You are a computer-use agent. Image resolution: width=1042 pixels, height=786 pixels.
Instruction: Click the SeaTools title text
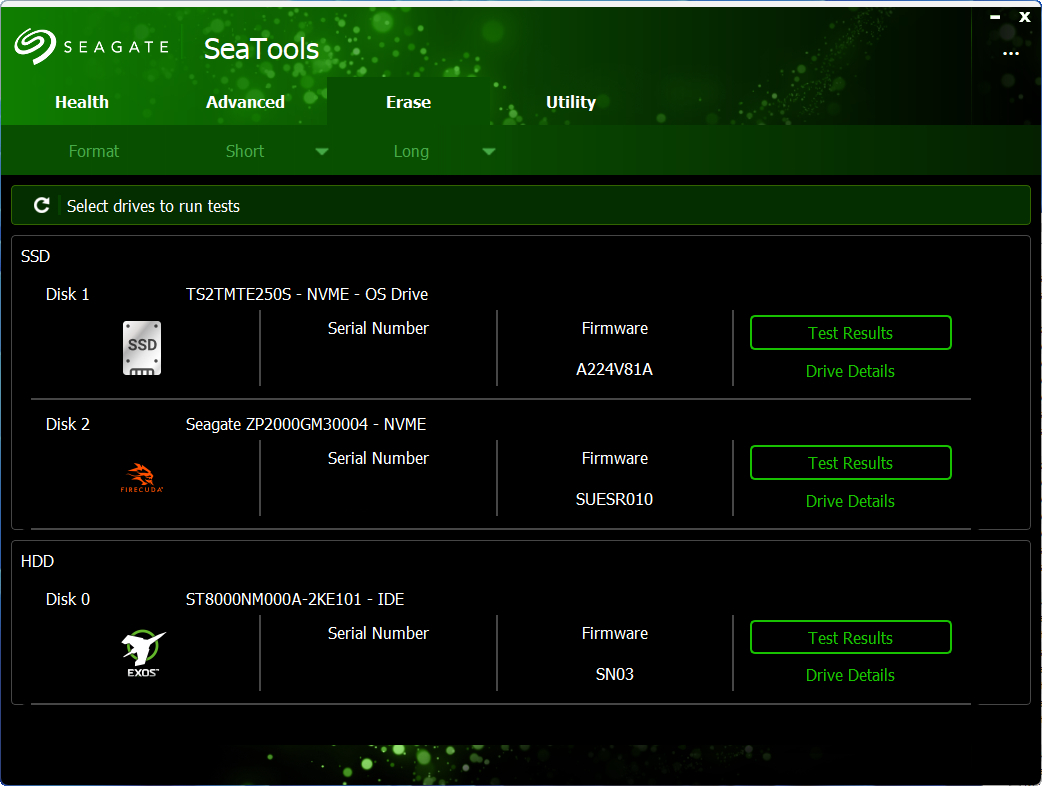pos(261,49)
